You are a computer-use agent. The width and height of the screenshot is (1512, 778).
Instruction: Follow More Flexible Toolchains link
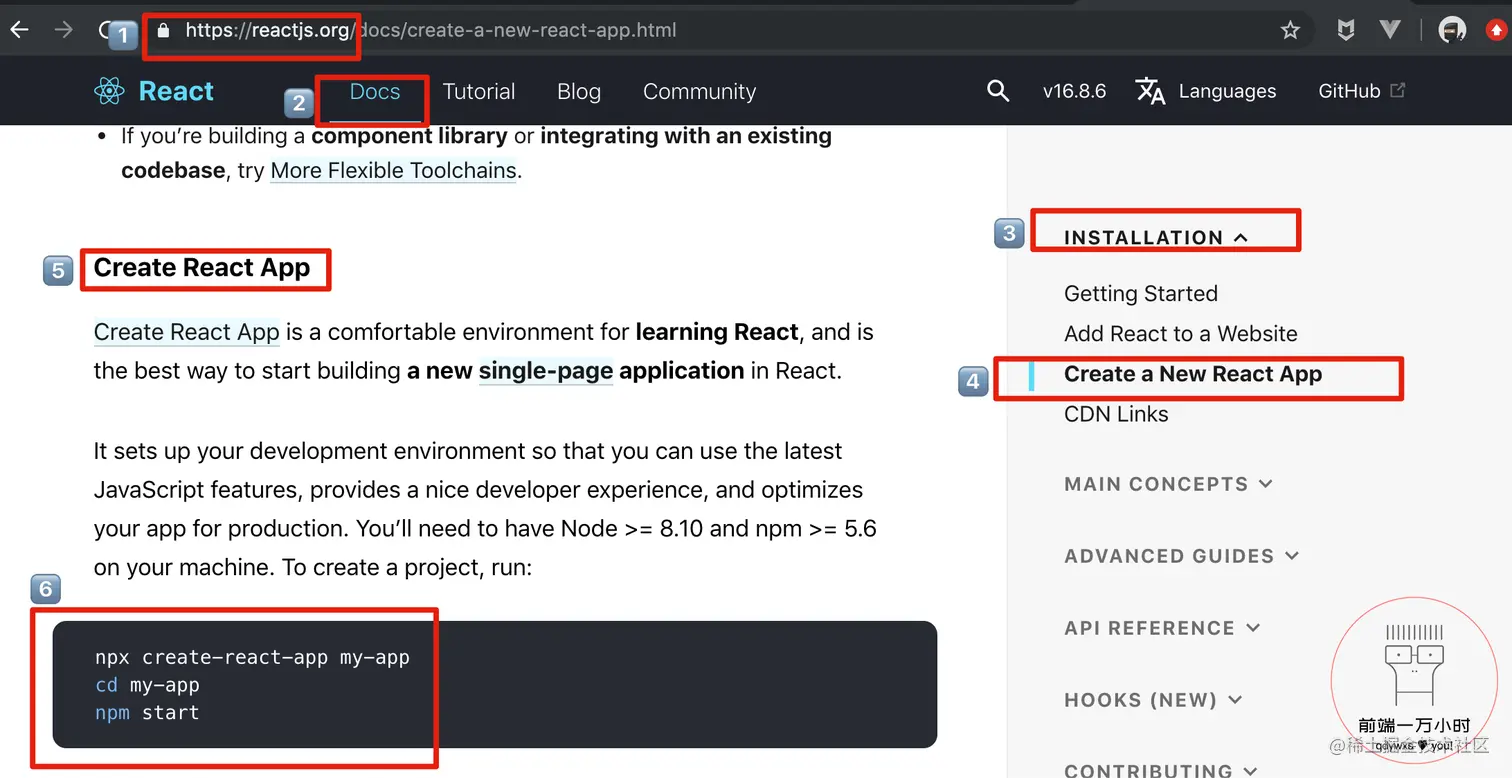(394, 170)
